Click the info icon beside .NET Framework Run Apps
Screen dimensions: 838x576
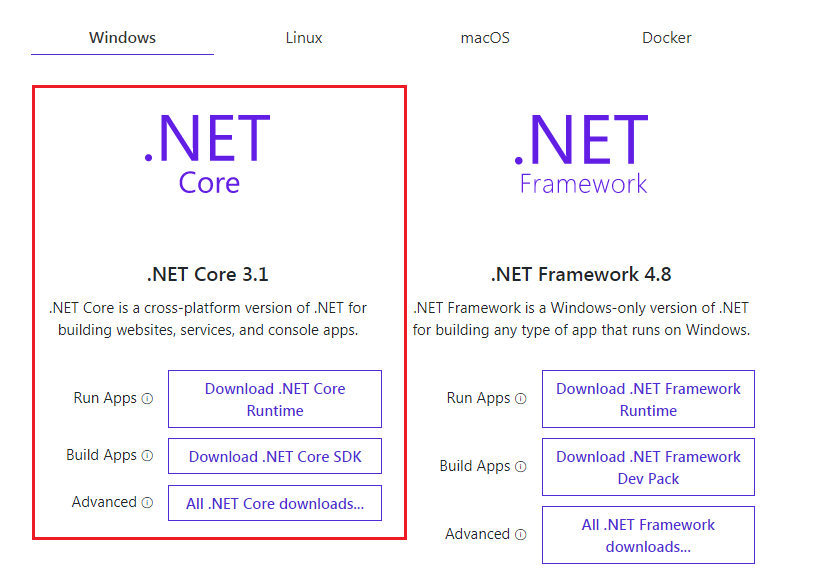pyautogui.click(x=521, y=398)
